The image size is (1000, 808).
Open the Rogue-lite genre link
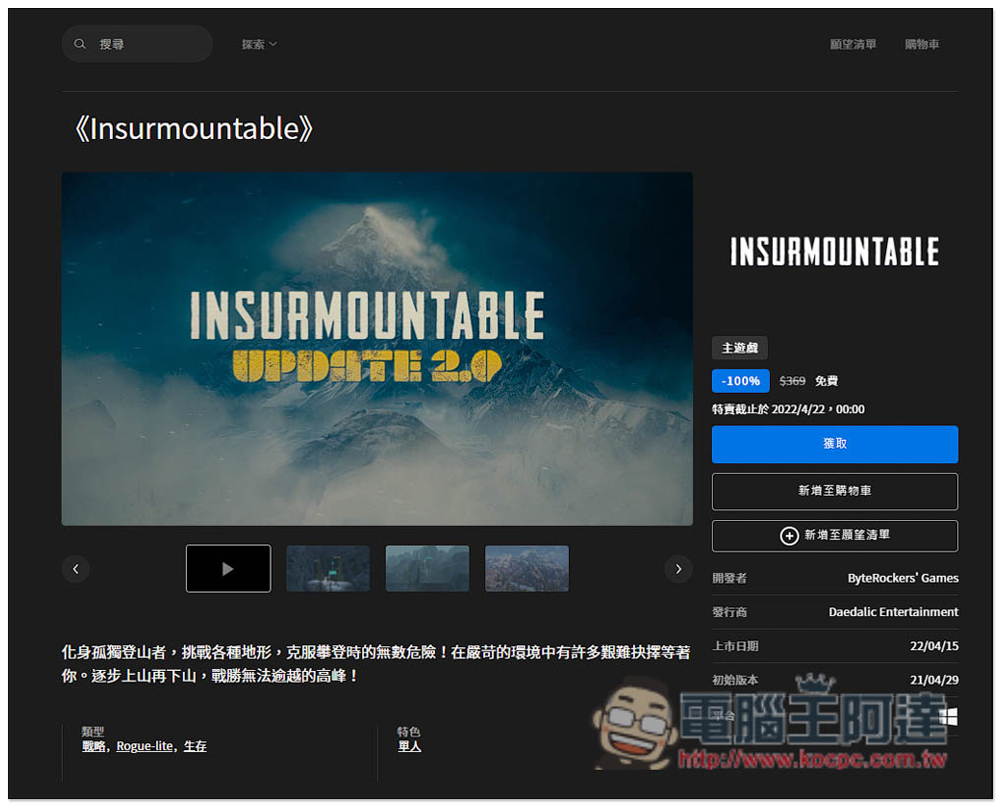[145, 746]
